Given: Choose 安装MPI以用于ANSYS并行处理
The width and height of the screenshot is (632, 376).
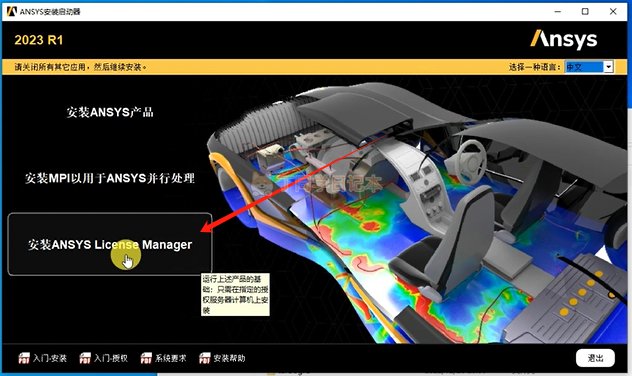Looking at the screenshot, I should tap(110, 178).
